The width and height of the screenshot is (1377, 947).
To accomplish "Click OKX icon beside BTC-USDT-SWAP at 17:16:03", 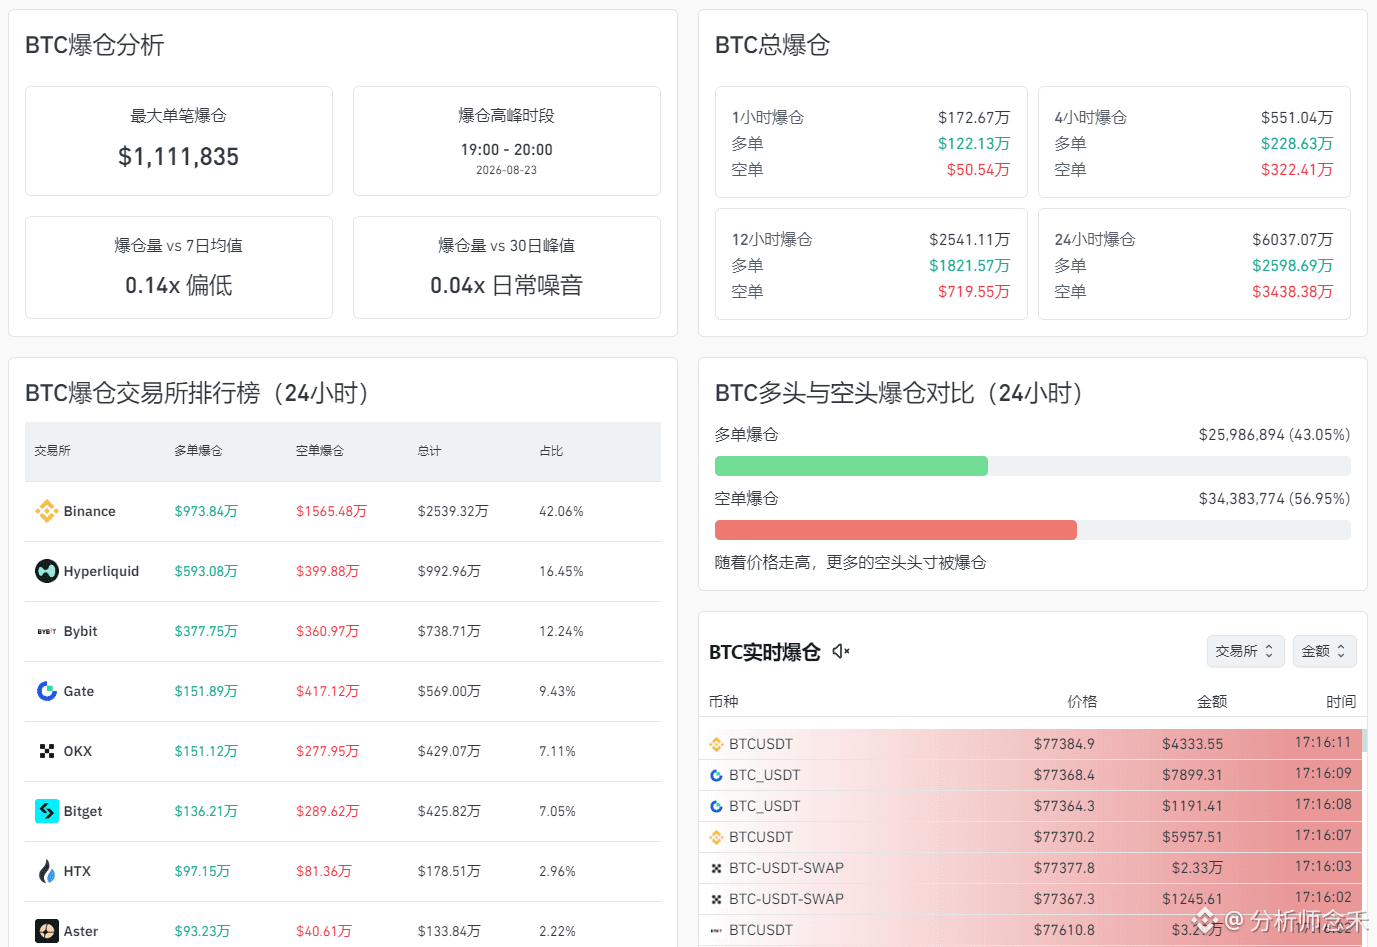I will click(x=716, y=868).
